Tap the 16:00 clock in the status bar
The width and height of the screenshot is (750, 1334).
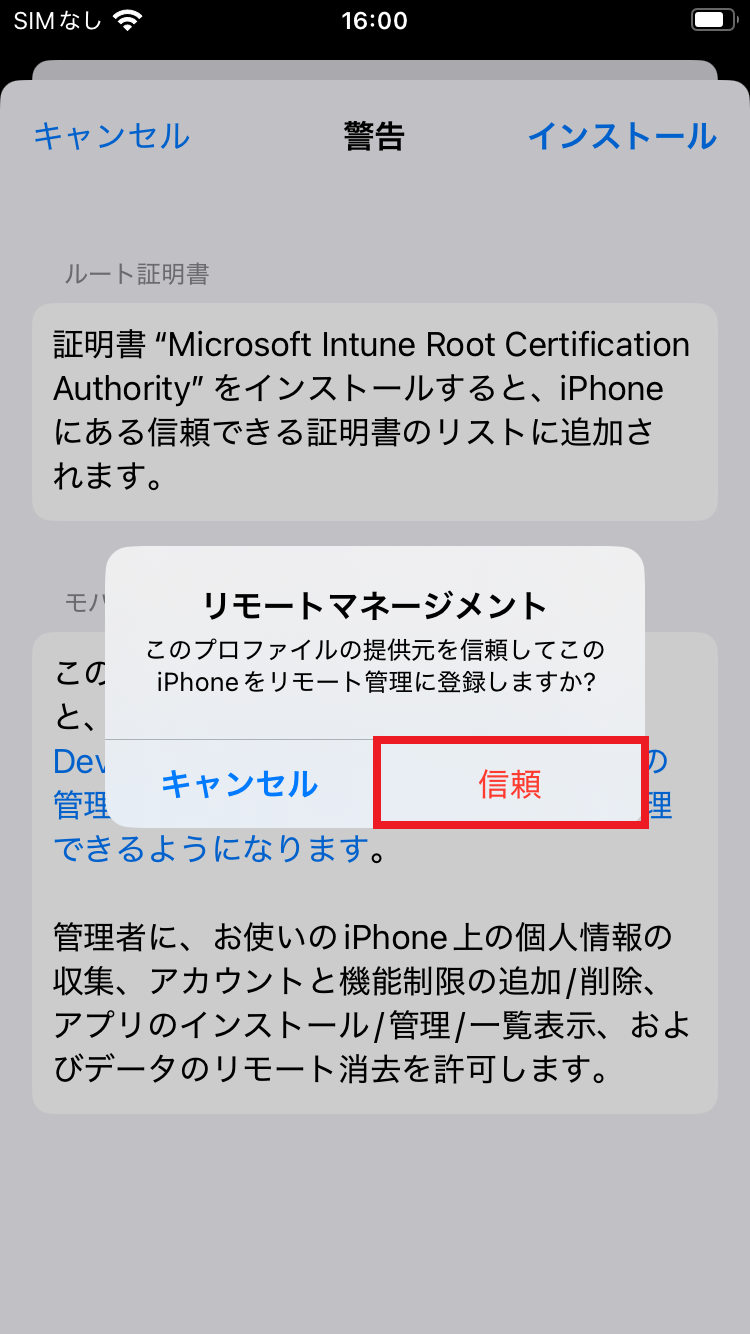(x=374, y=20)
